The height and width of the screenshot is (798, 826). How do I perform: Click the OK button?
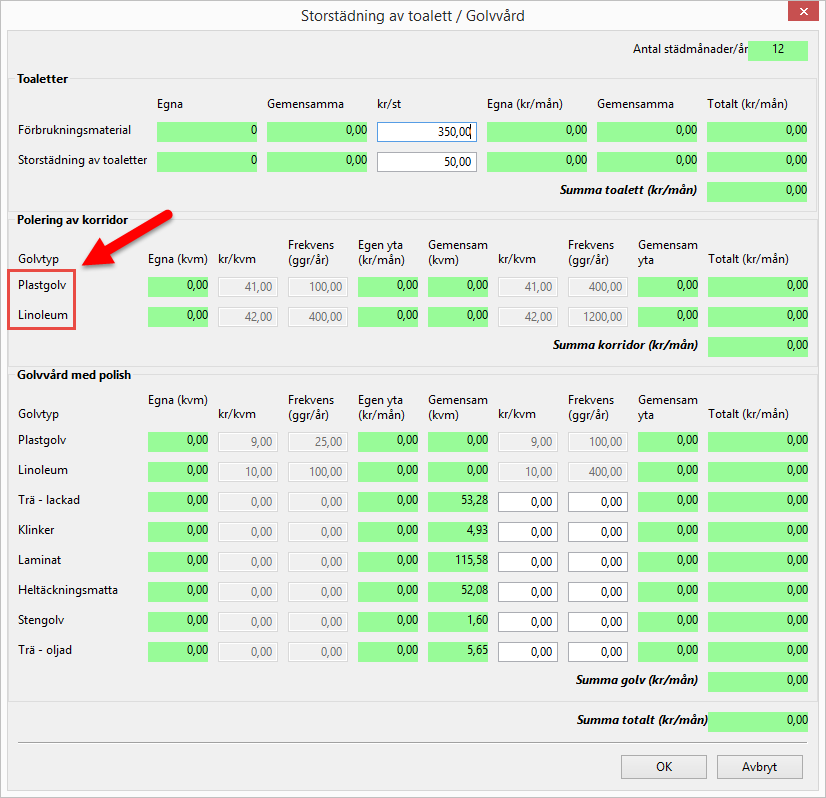[663, 767]
